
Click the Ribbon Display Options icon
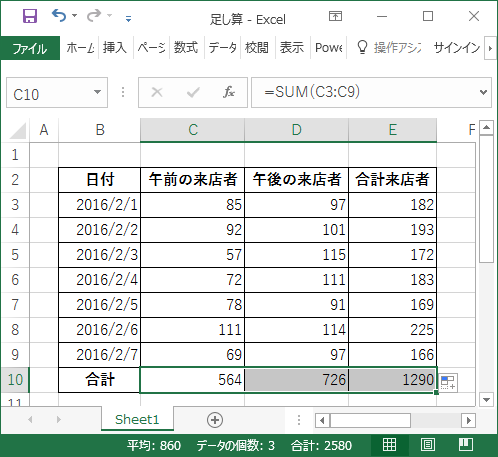coord(335,16)
